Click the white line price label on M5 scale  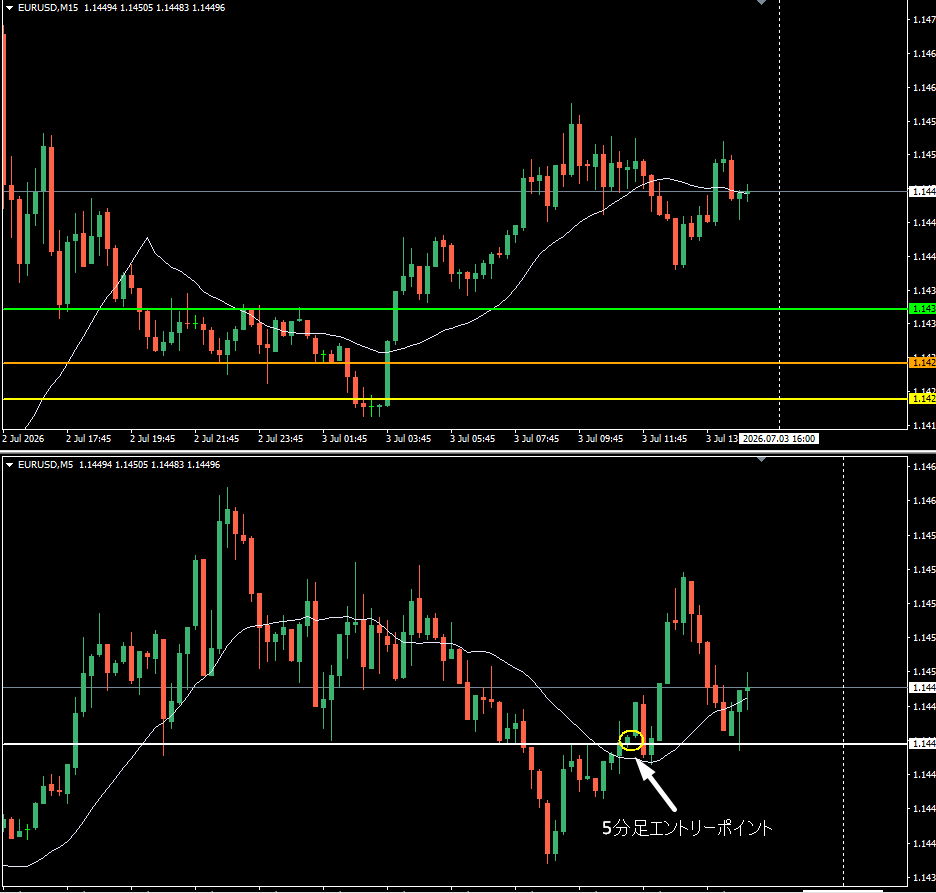pyautogui.click(x=922, y=743)
